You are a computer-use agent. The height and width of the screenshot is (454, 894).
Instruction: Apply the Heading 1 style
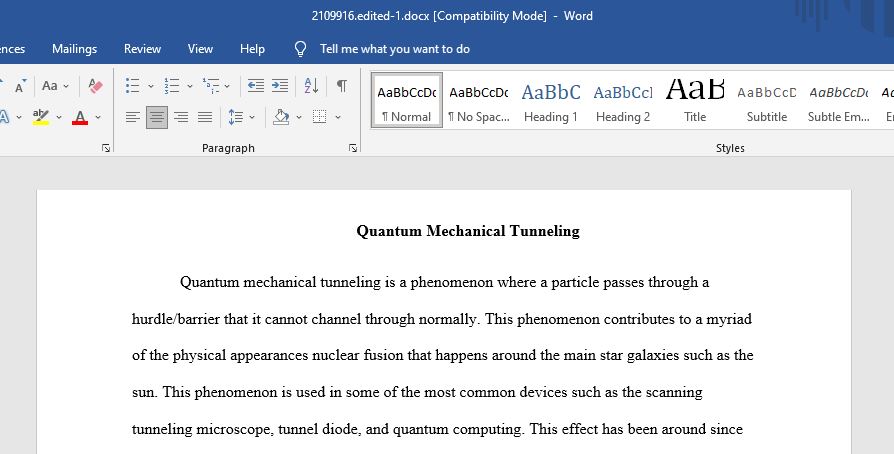(x=551, y=100)
